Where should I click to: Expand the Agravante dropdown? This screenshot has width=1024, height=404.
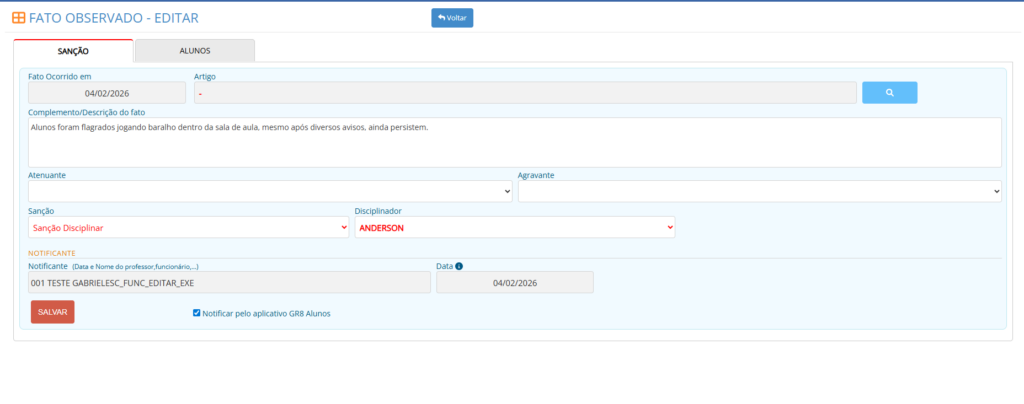pos(759,191)
